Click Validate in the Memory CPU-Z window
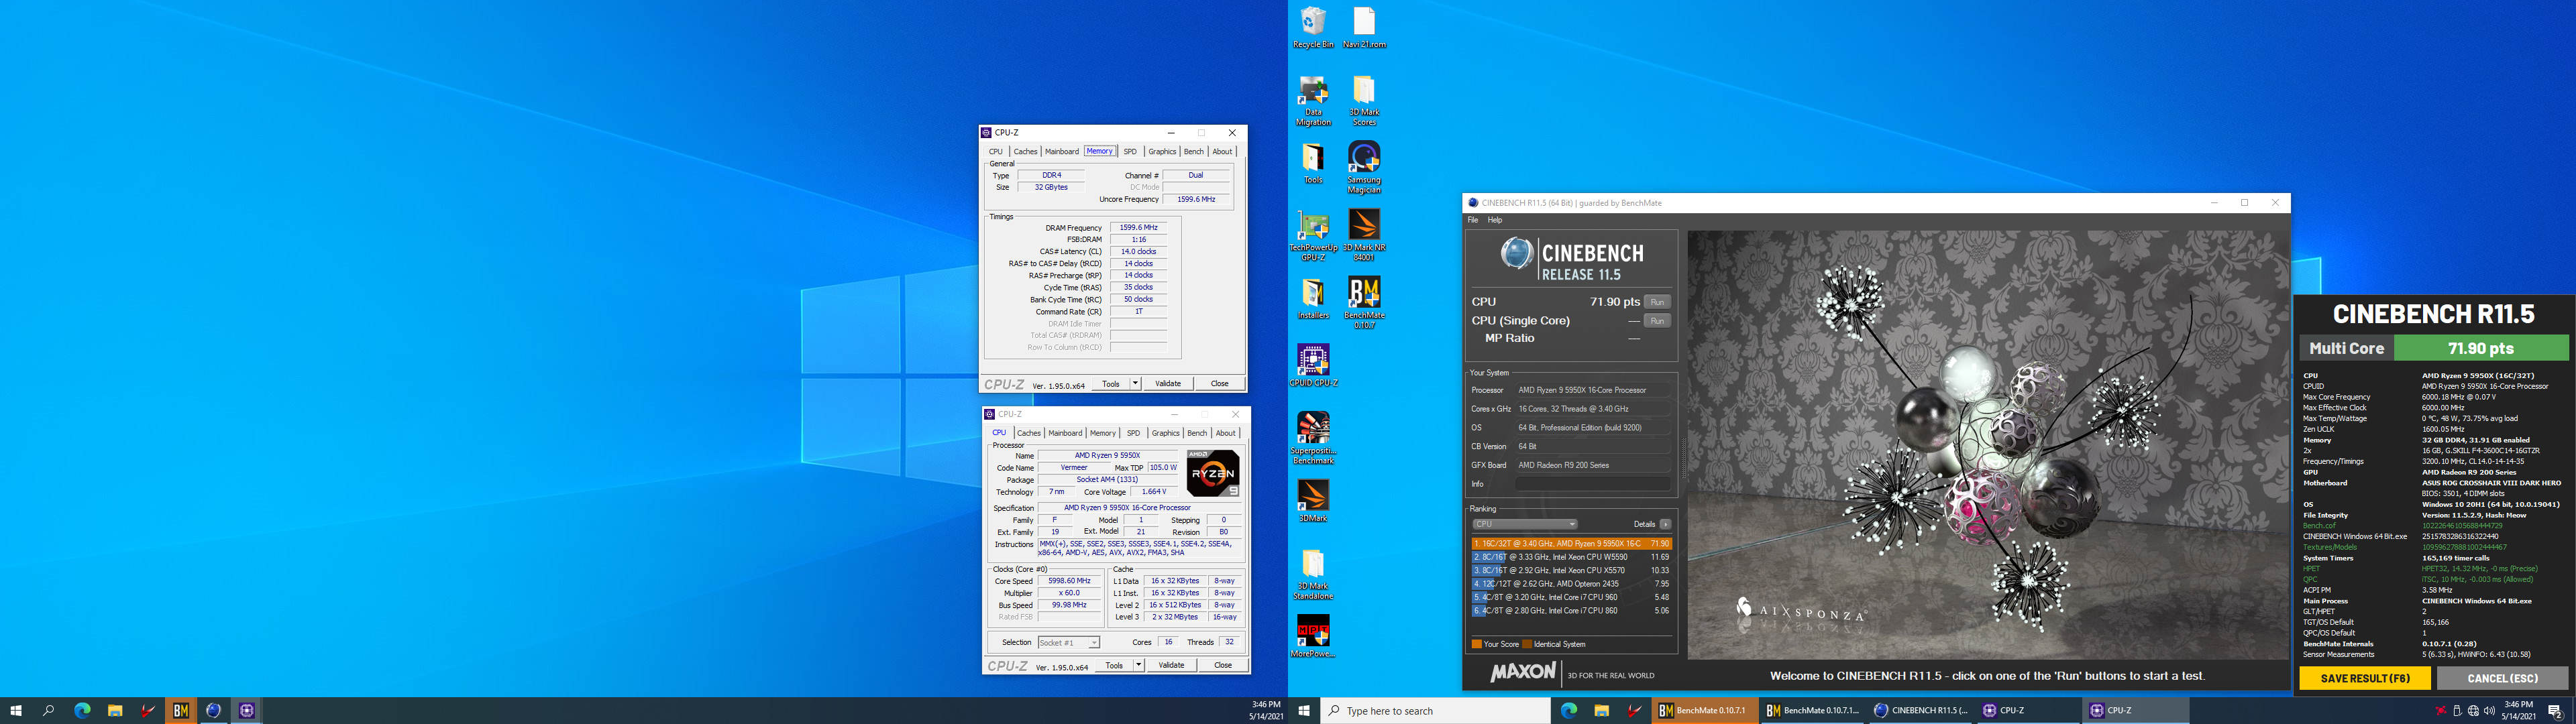The image size is (2576, 724). [x=1168, y=383]
